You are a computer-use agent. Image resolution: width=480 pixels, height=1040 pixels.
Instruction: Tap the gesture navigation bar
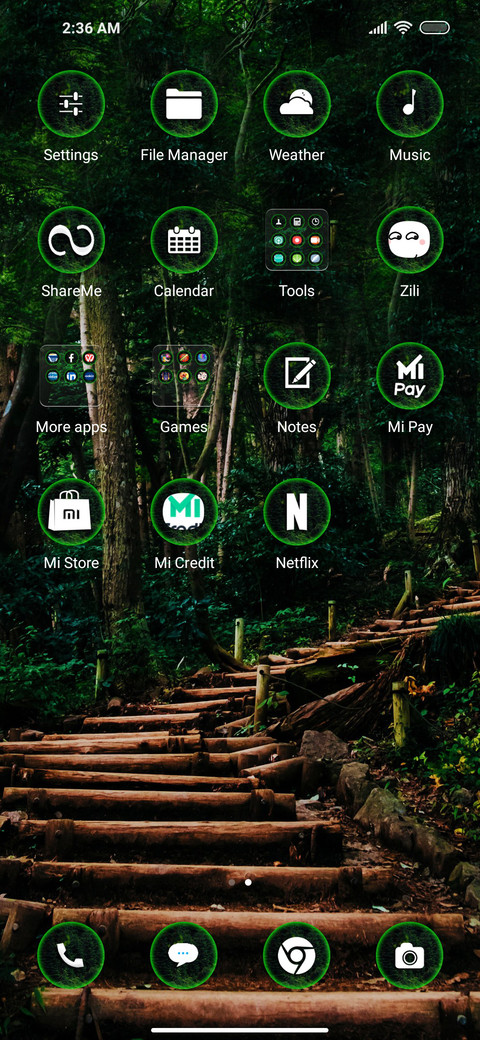click(x=240, y=1030)
